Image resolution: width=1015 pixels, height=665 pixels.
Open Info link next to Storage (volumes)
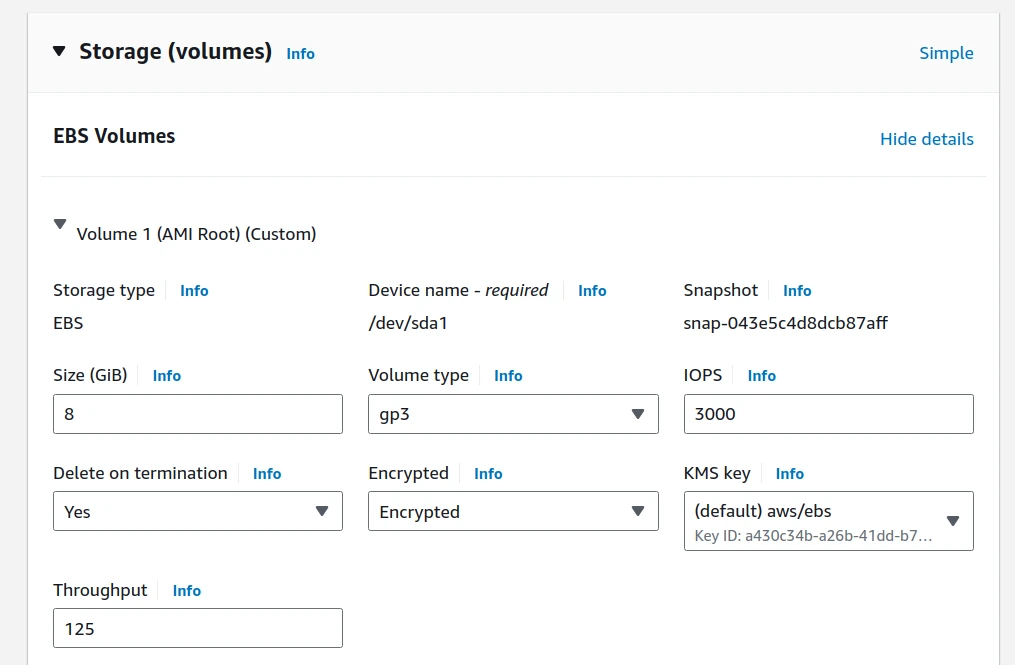point(300,54)
